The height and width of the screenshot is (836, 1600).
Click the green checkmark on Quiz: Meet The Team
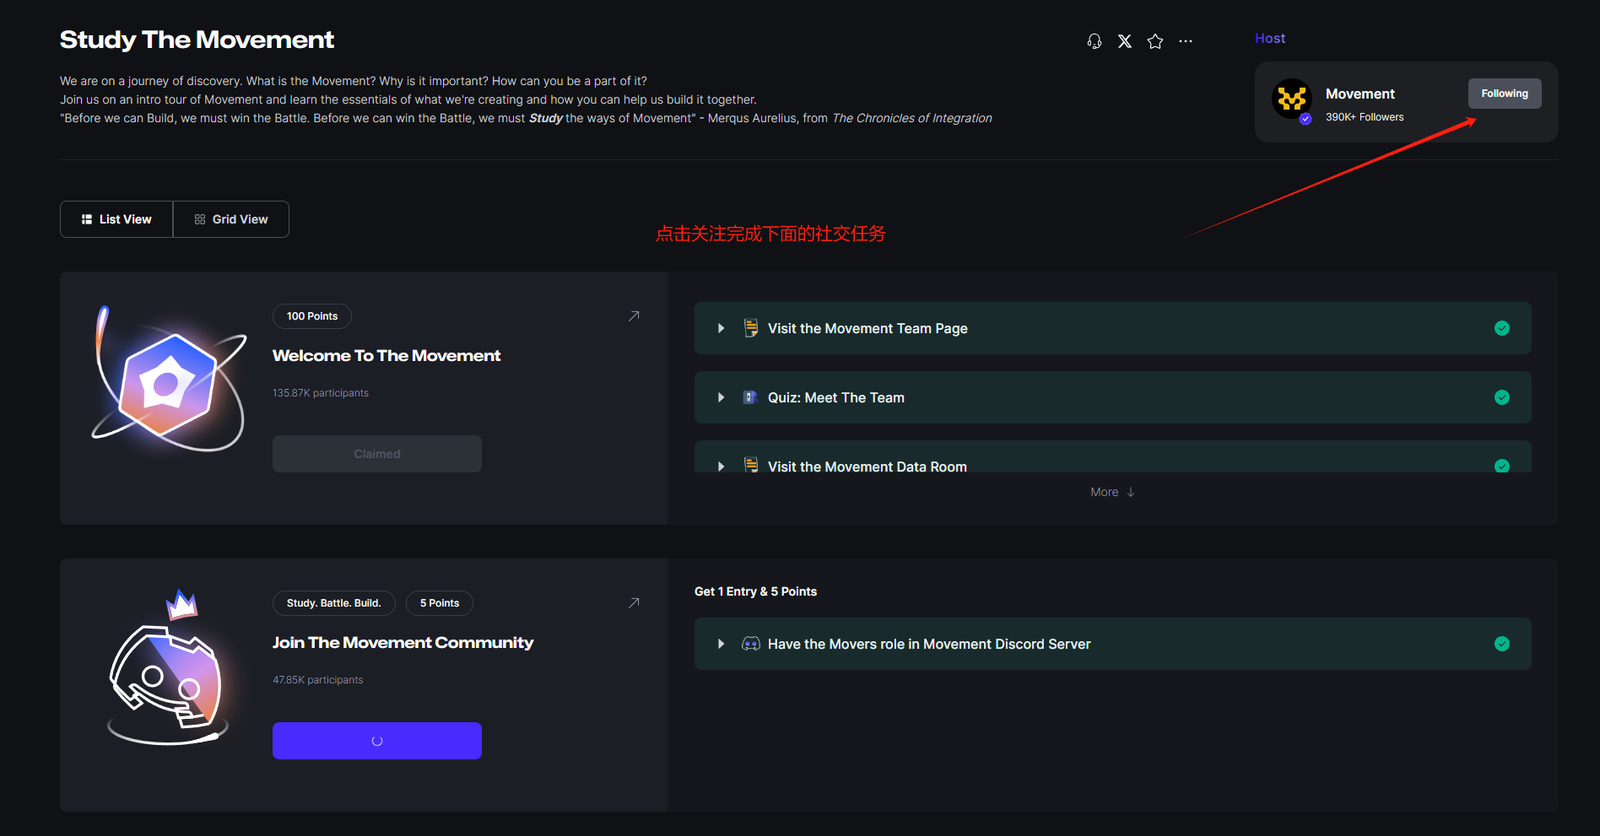pos(1502,397)
